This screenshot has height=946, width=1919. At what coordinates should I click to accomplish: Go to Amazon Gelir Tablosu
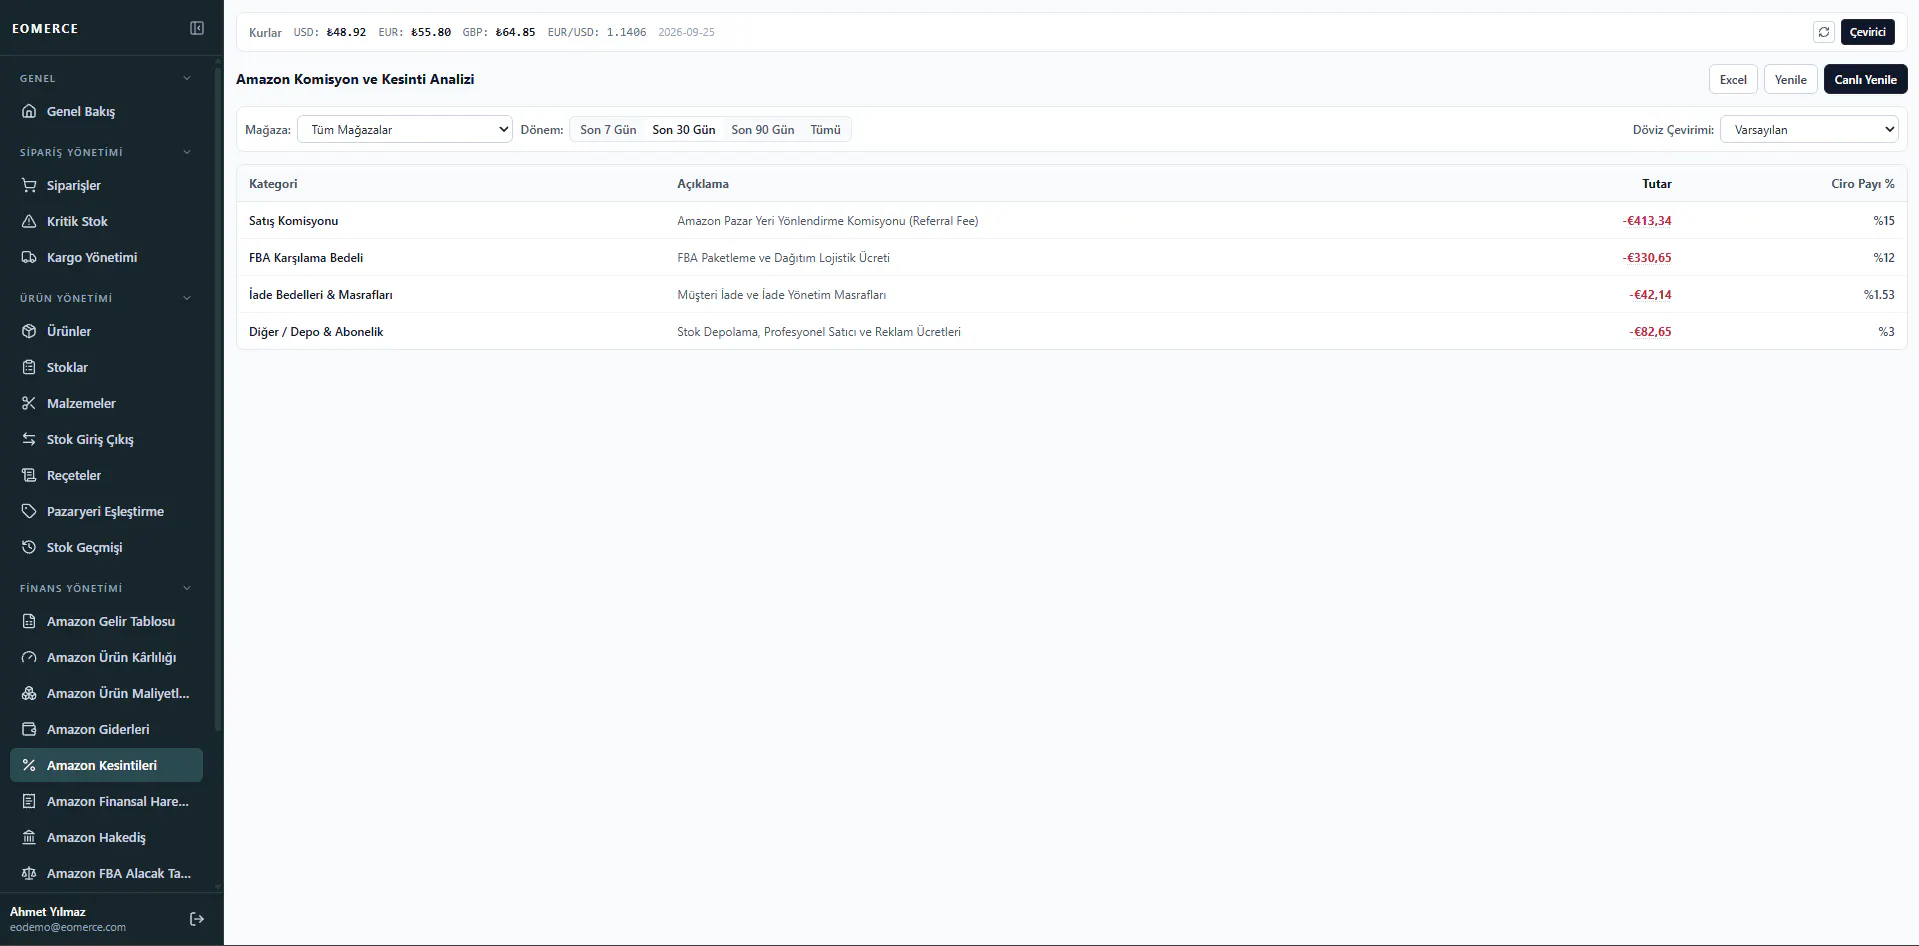pyautogui.click(x=106, y=621)
